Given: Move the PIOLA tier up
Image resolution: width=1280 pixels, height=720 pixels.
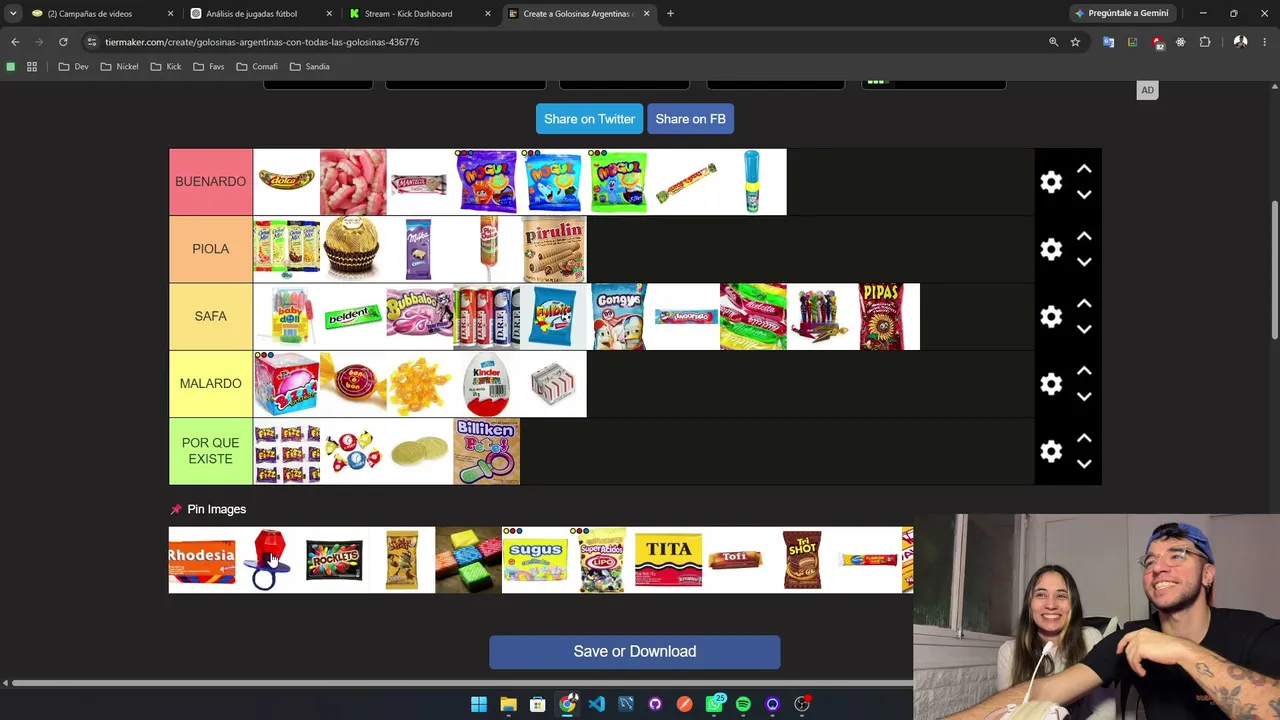Looking at the screenshot, I should (1084, 237).
